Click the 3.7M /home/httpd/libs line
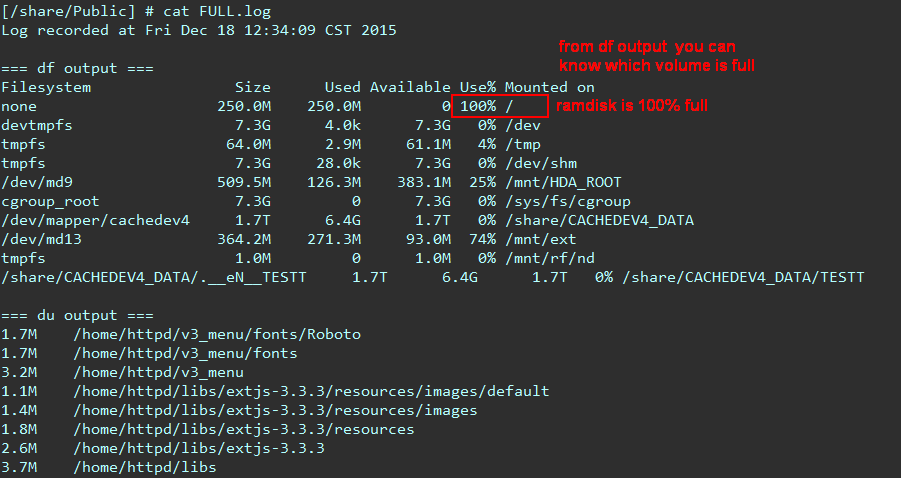This screenshot has width=901, height=478. click(109, 467)
